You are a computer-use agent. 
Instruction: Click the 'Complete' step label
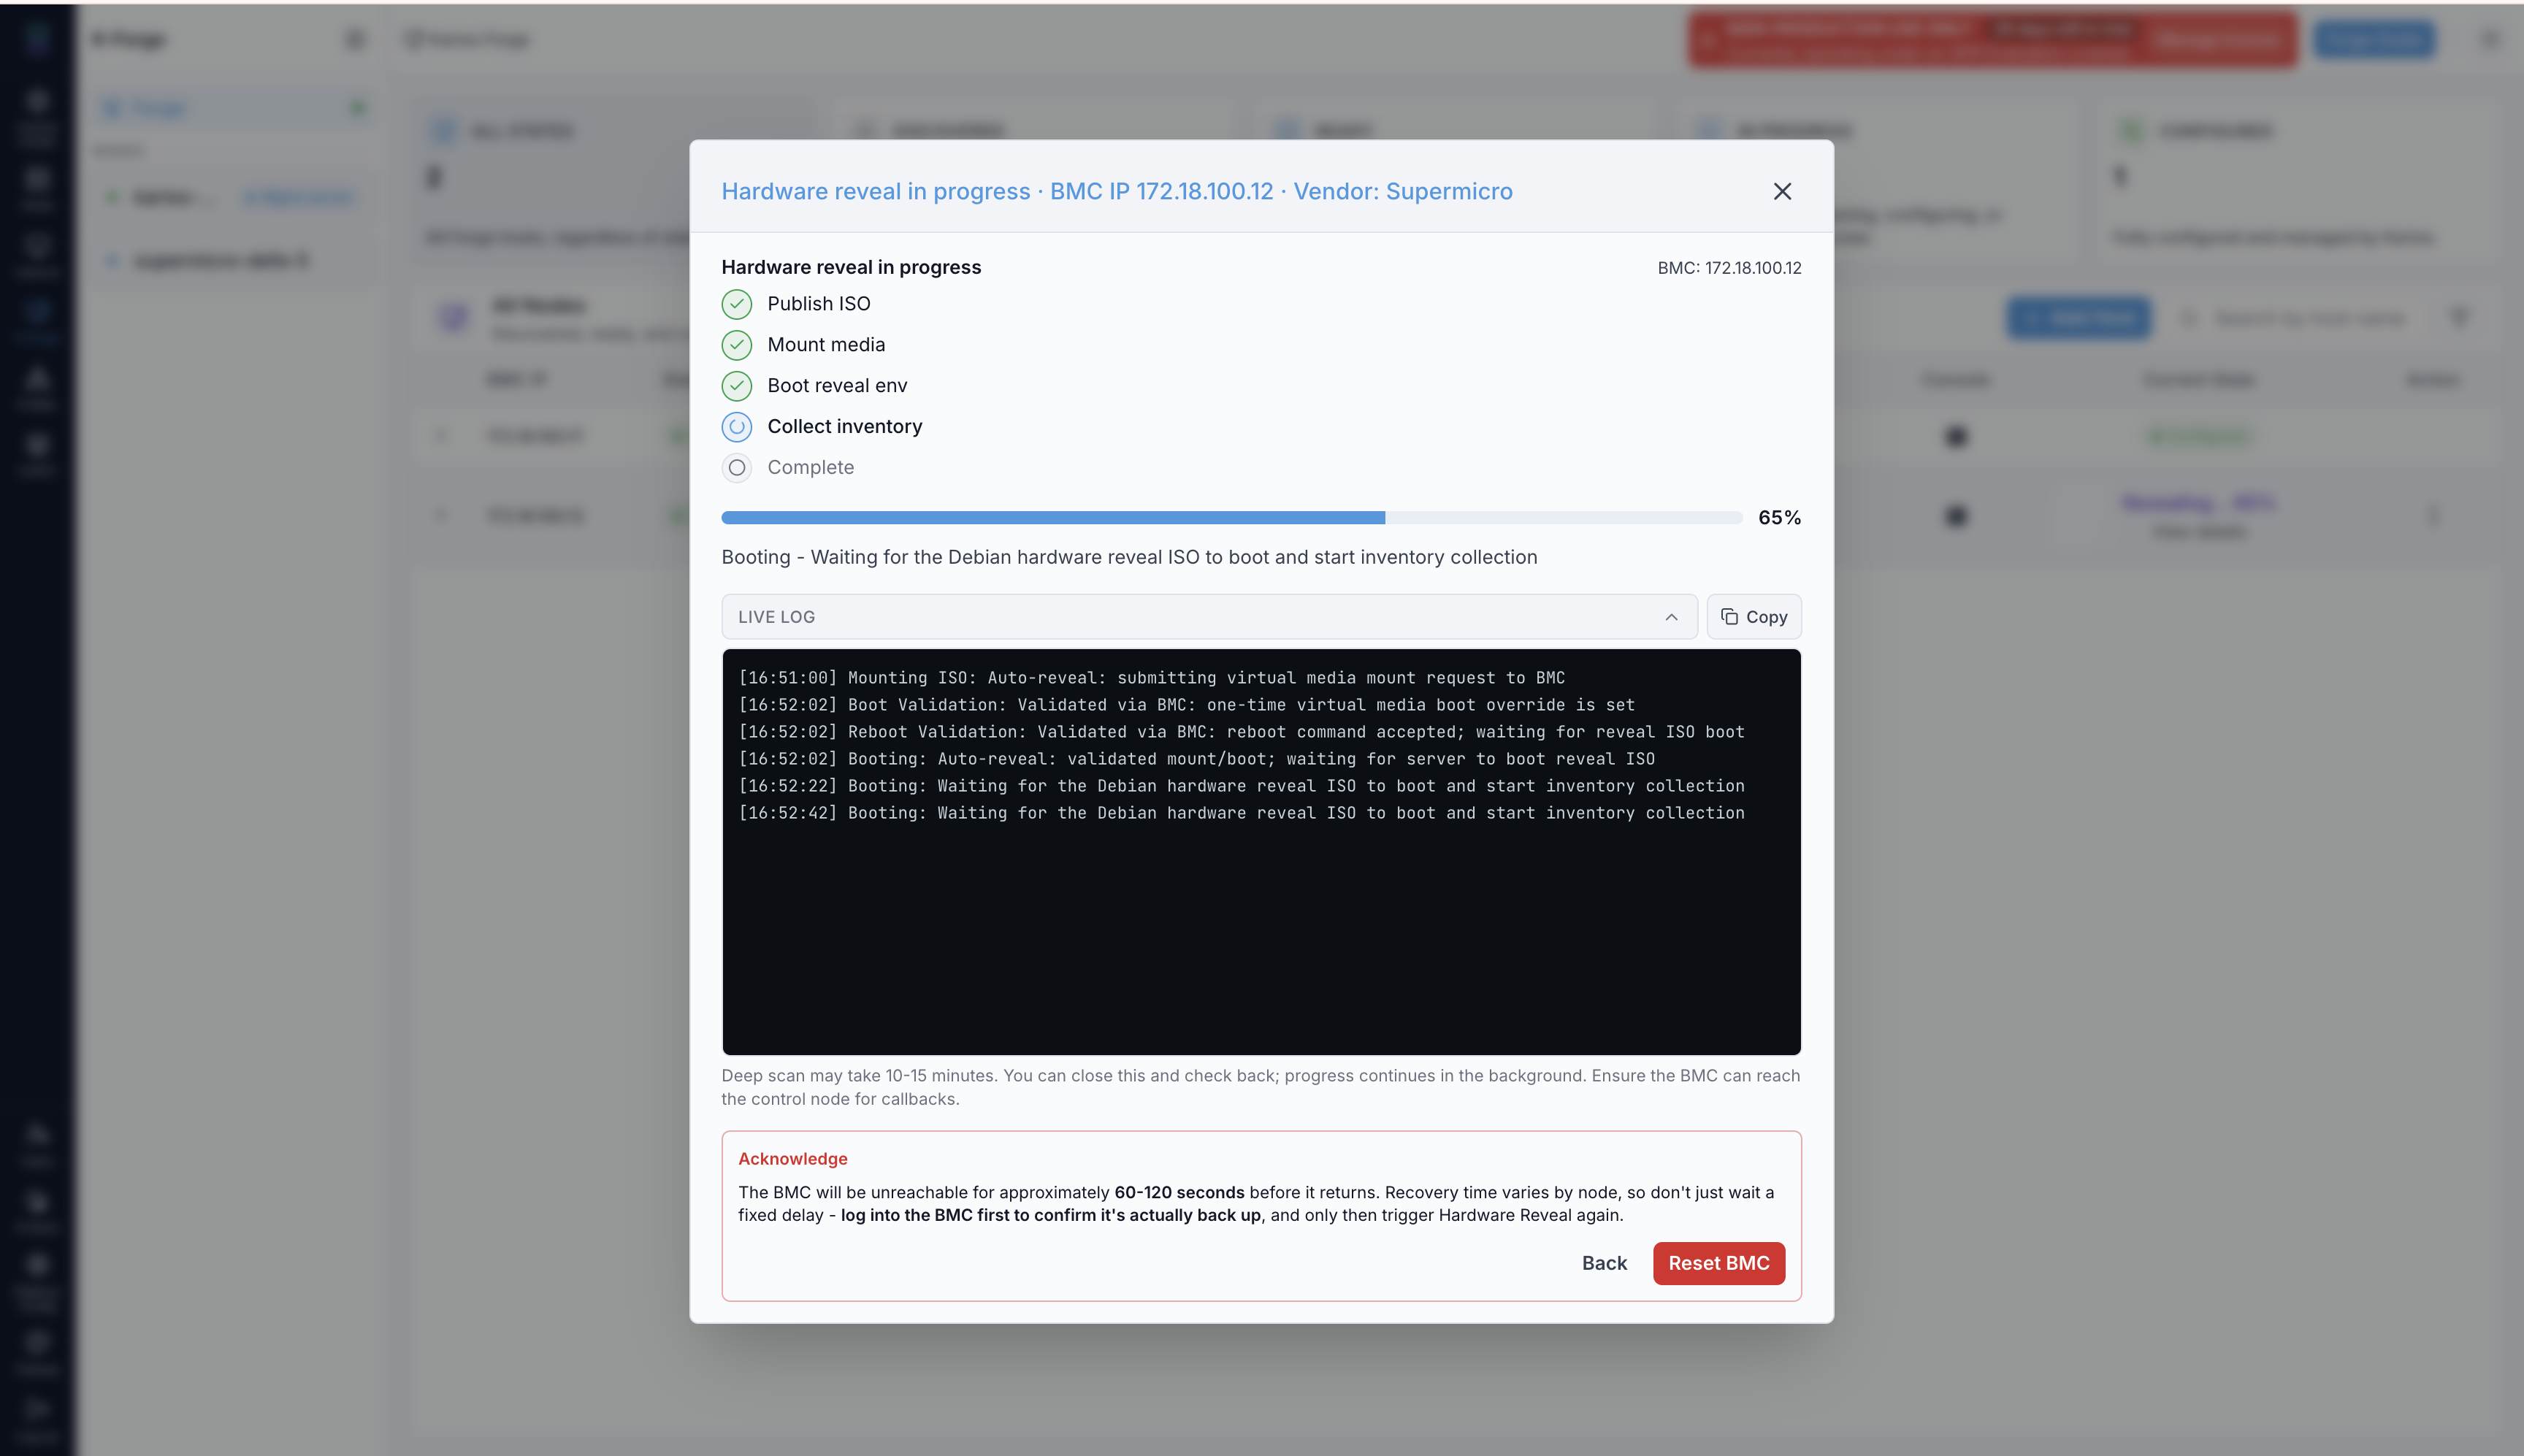click(811, 468)
